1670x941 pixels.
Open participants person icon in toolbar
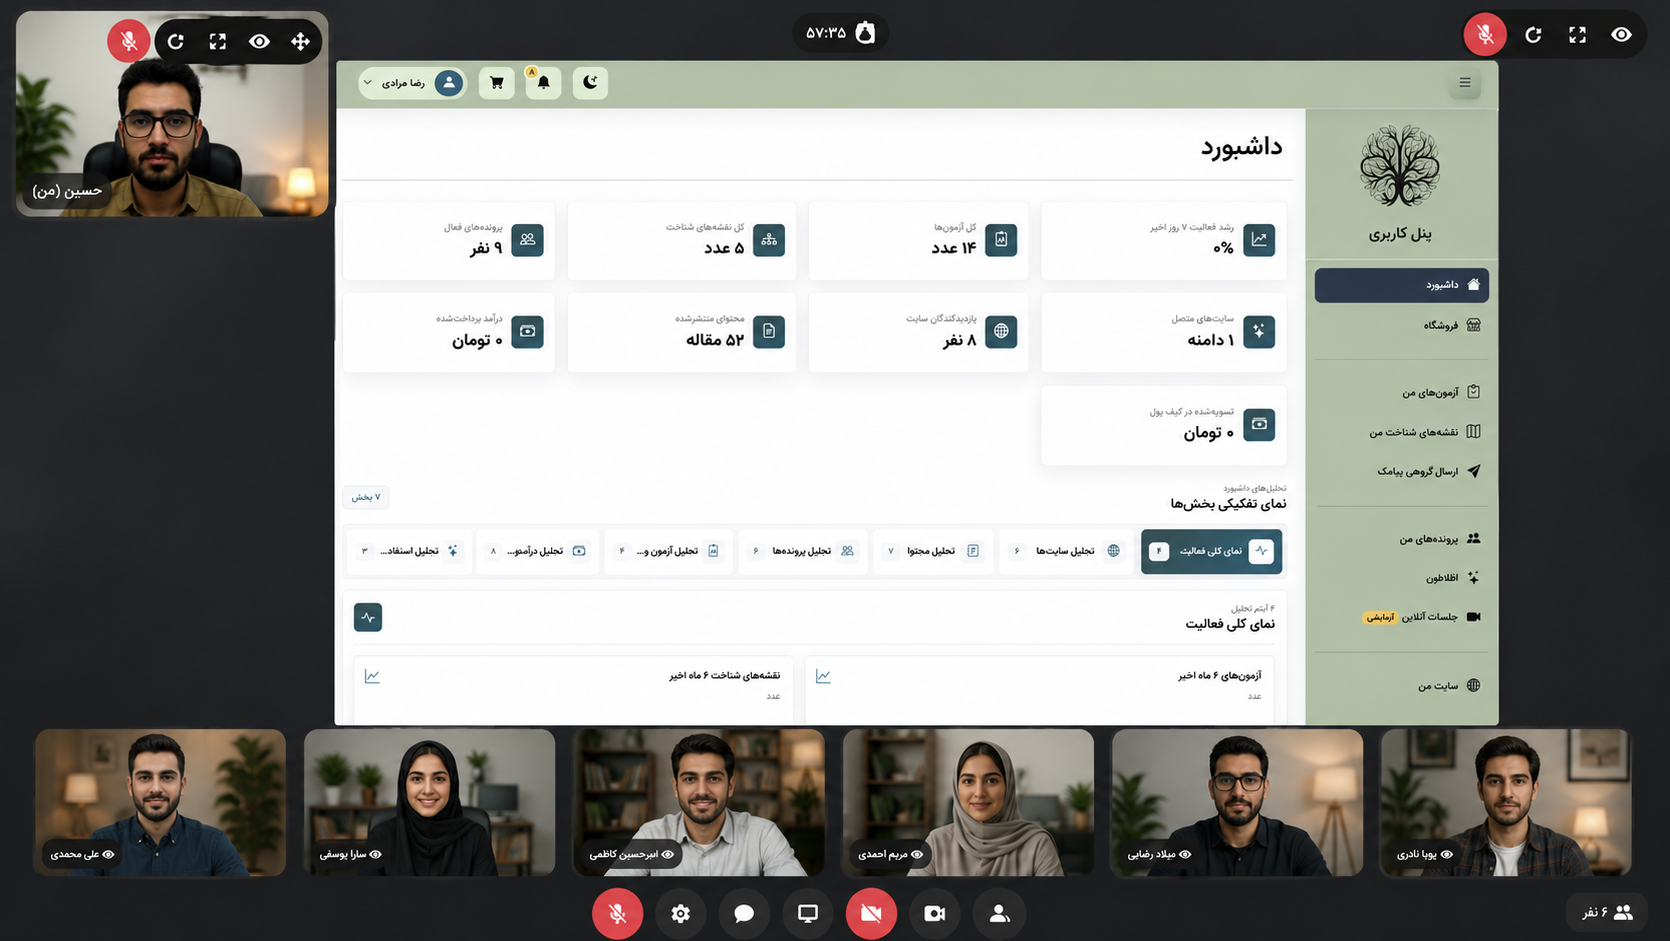(x=999, y=914)
